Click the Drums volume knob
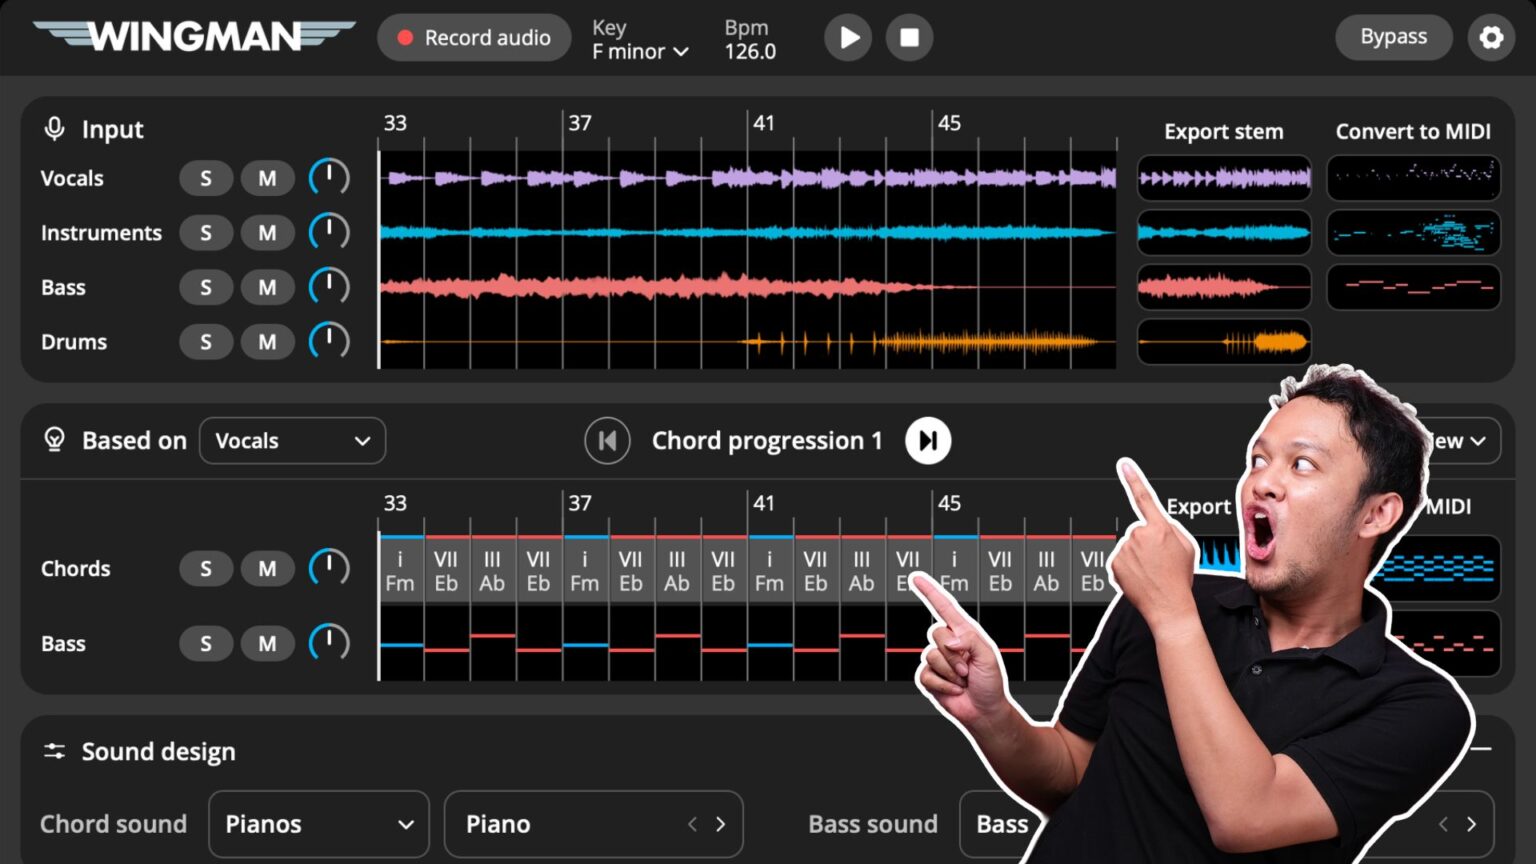The width and height of the screenshot is (1536, 864). [x=329, y=341]
